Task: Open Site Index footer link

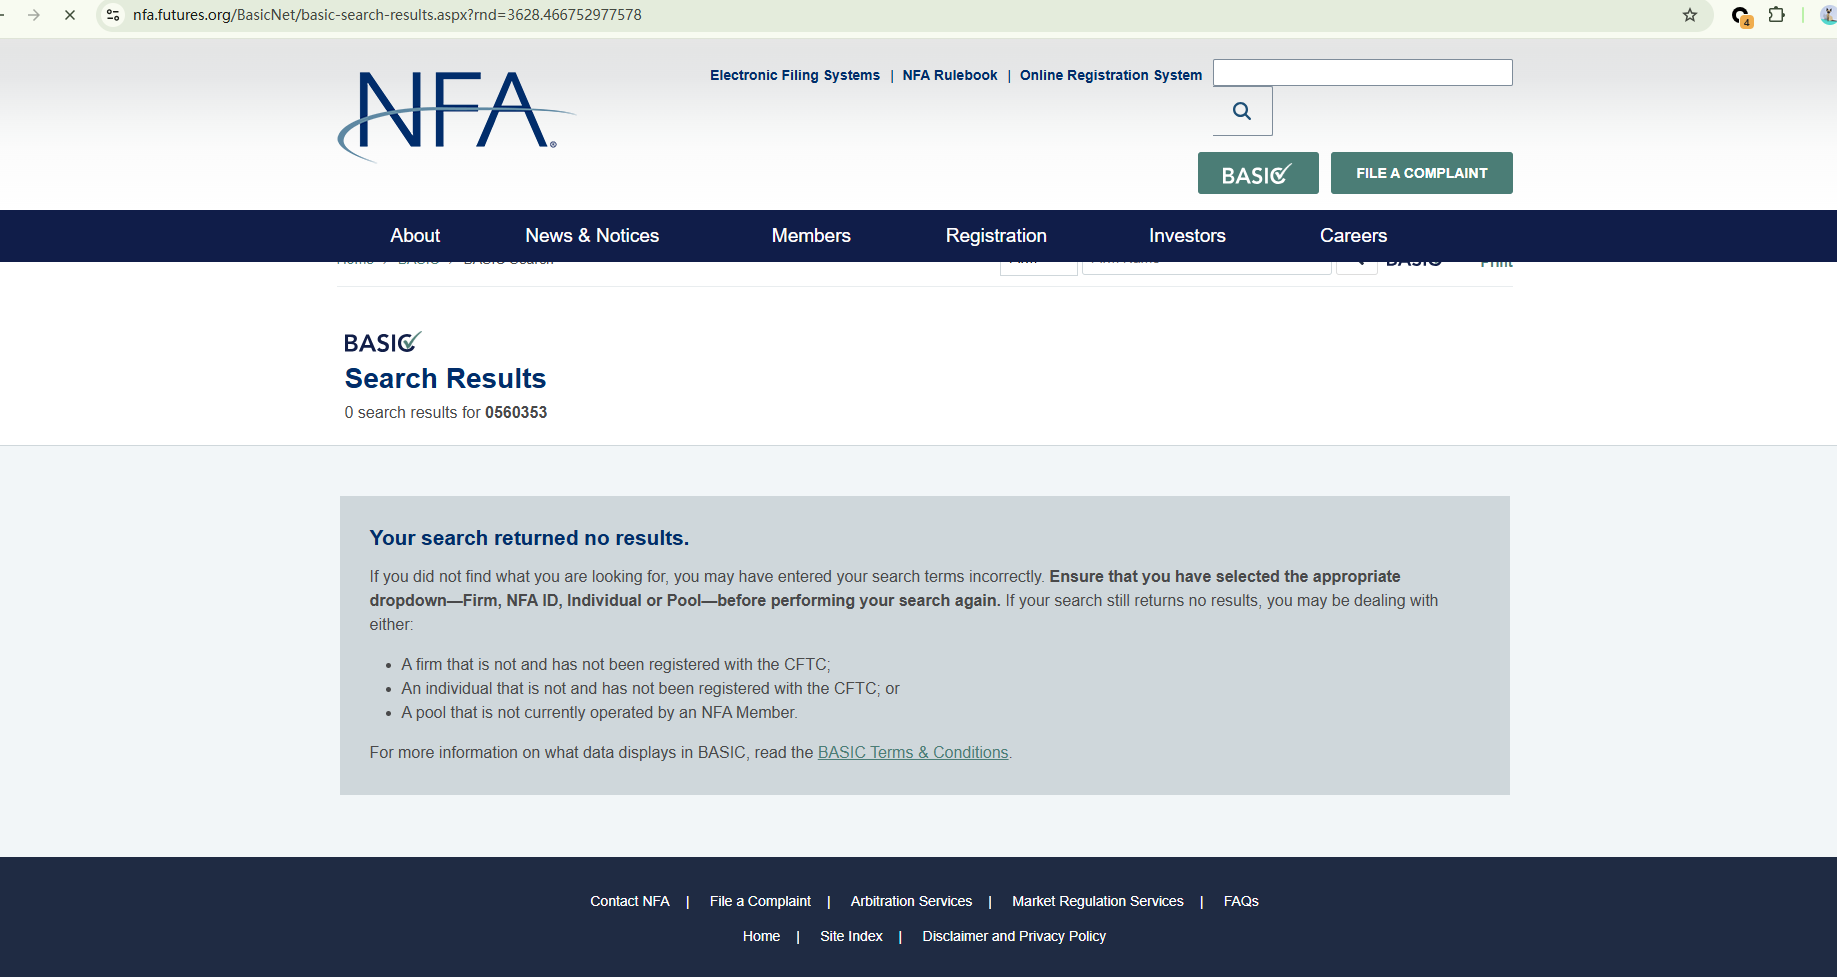Action: 851,936
